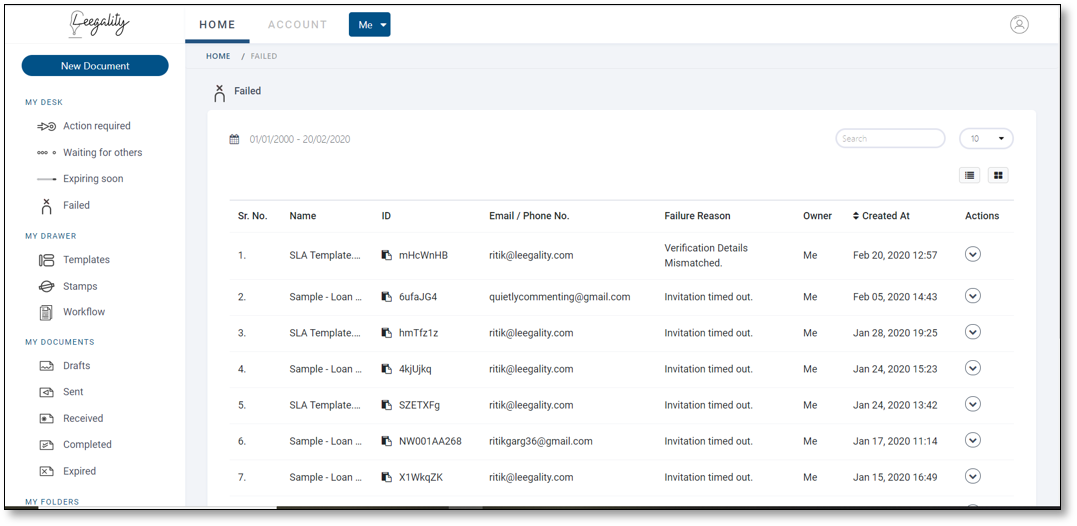The image size is (1077, 526).
Task: Switch to list view
Action: point(969,175)
